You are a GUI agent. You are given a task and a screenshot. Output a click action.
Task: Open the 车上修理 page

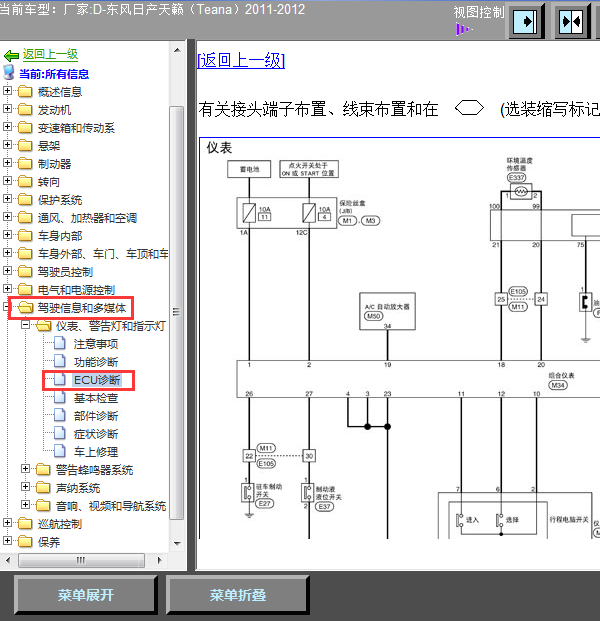coord(96,452)
